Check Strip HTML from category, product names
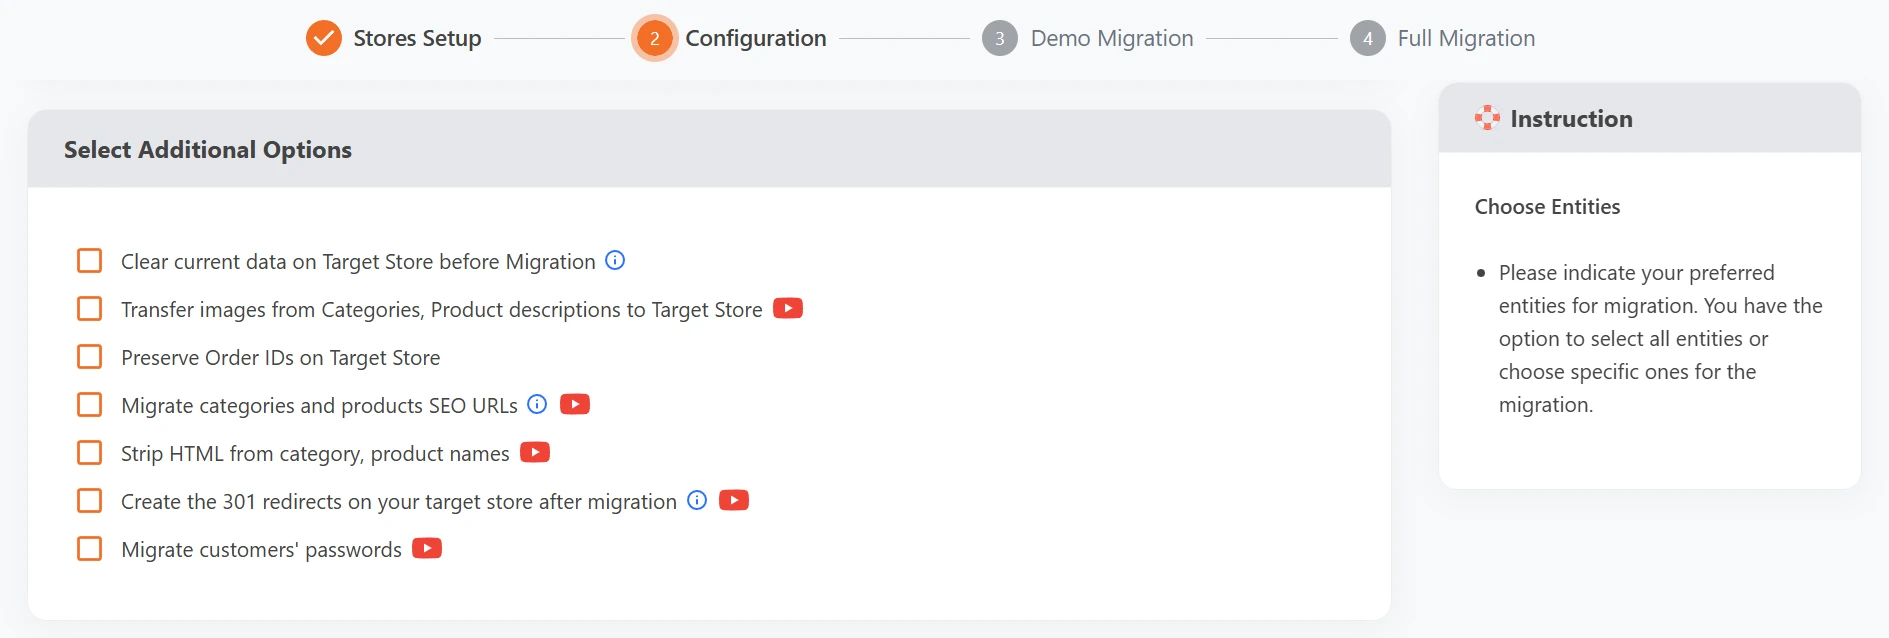1889x638 pixels. [90, 453]
